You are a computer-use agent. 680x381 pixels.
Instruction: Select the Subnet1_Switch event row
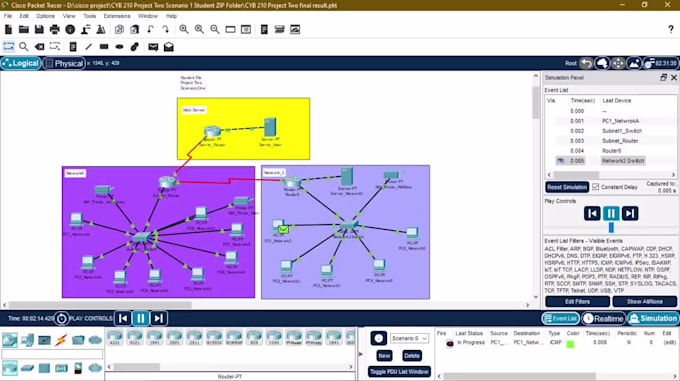click(611, 131)
